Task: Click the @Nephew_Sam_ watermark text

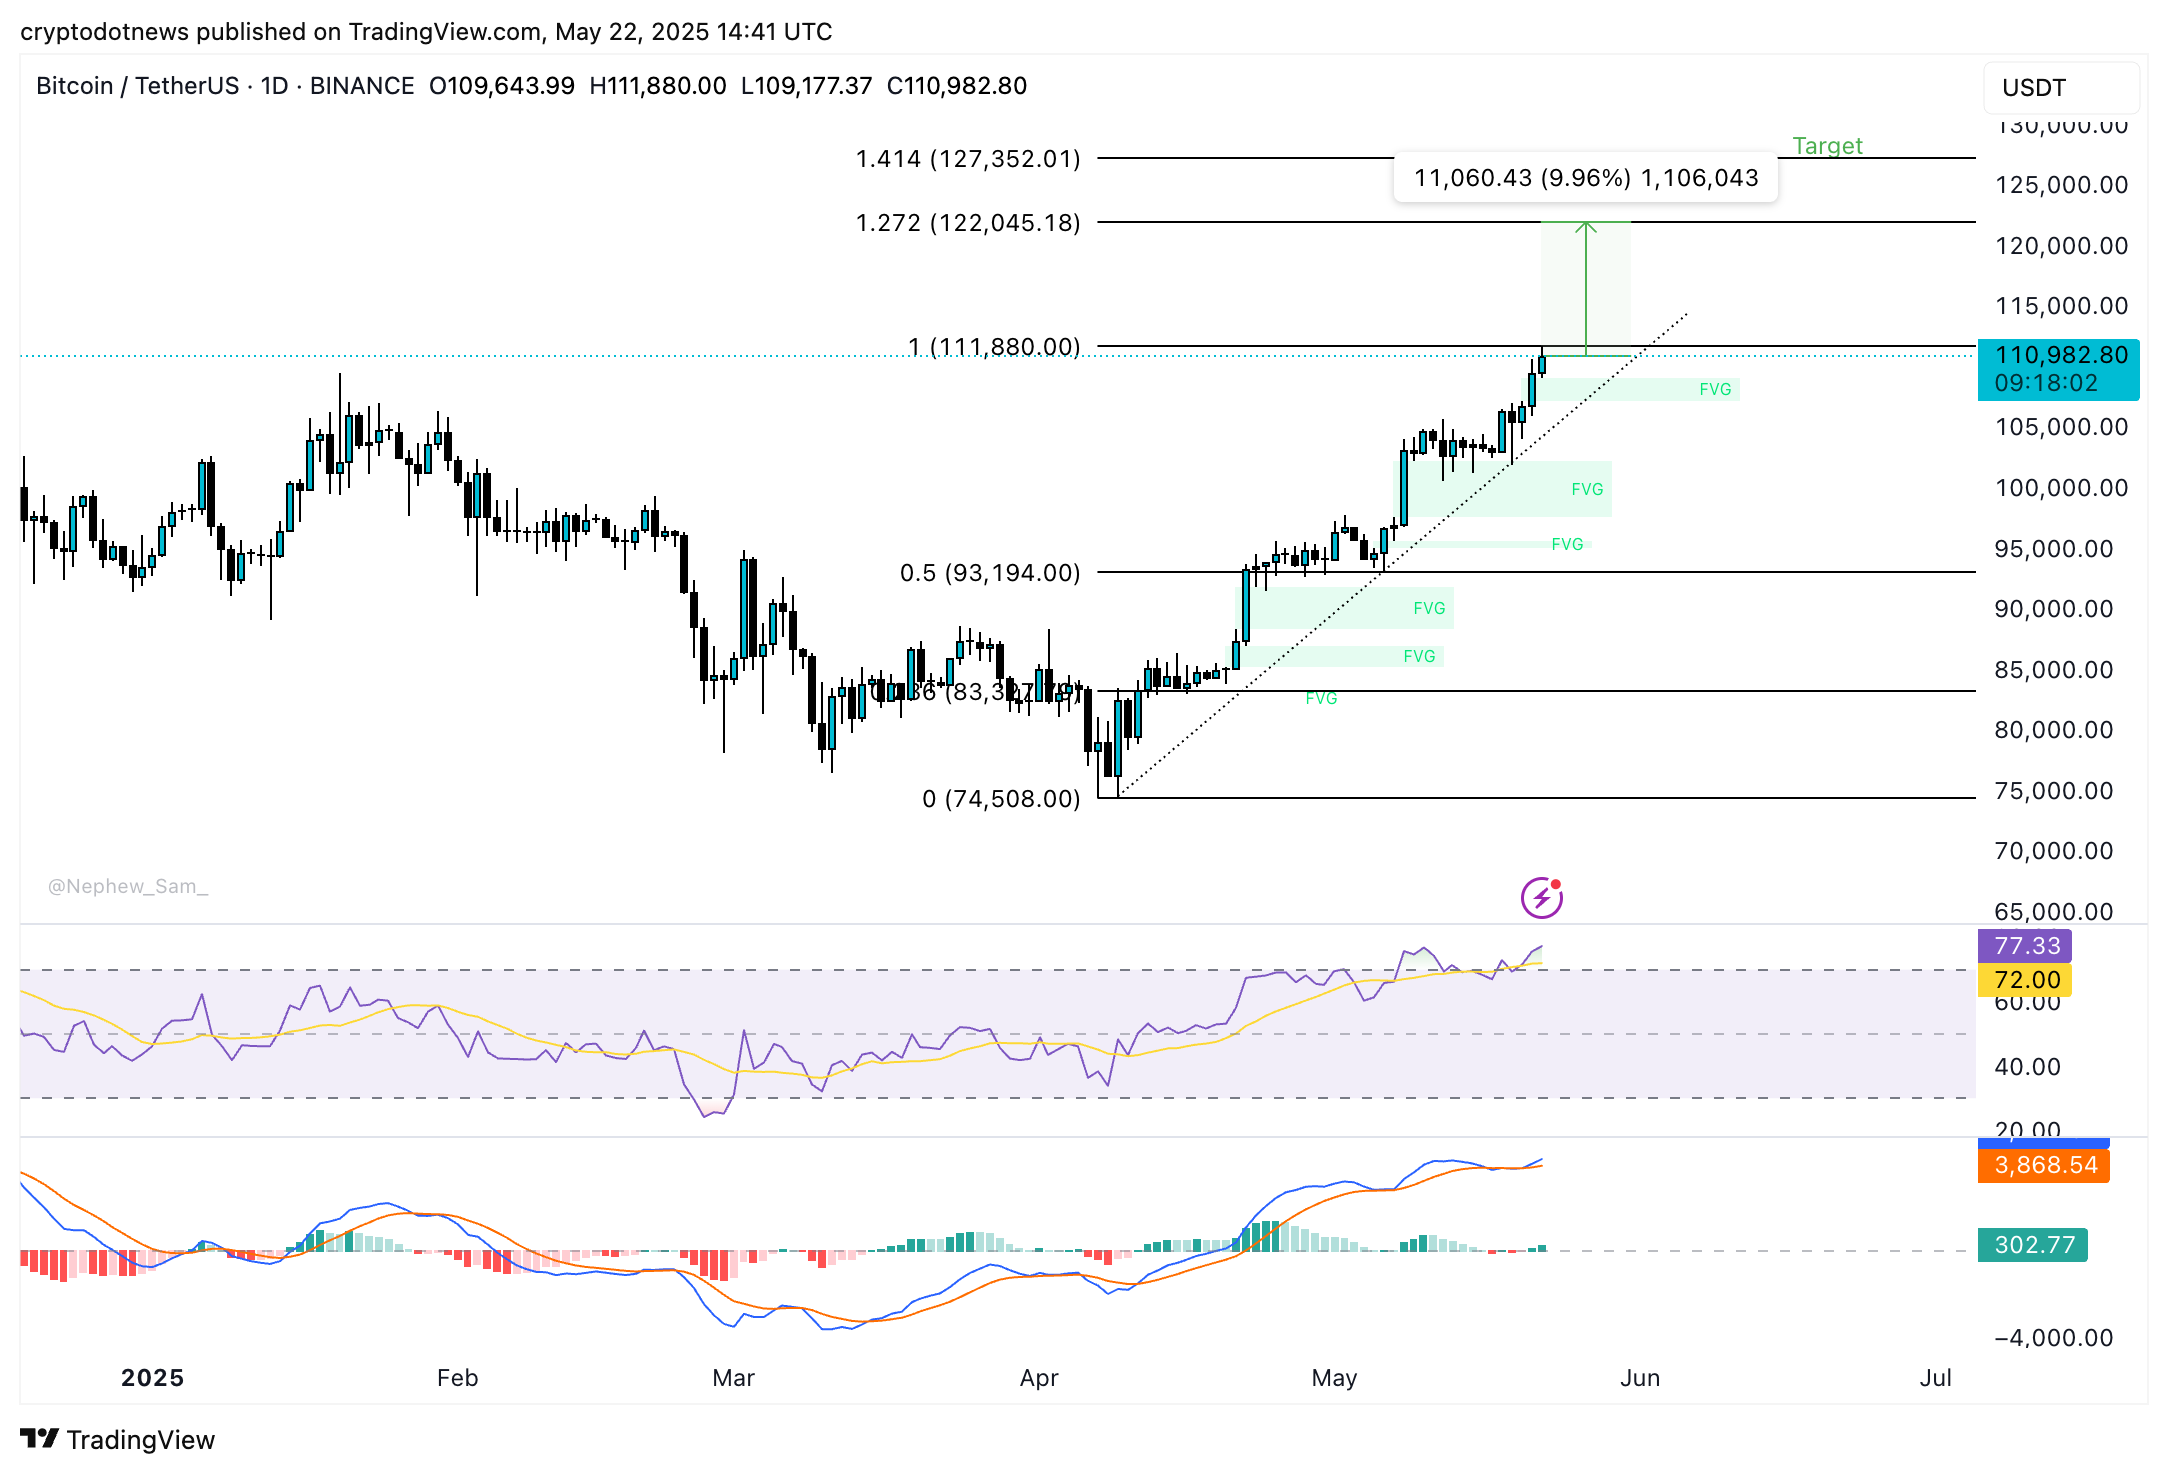Action: coord(128,886)
